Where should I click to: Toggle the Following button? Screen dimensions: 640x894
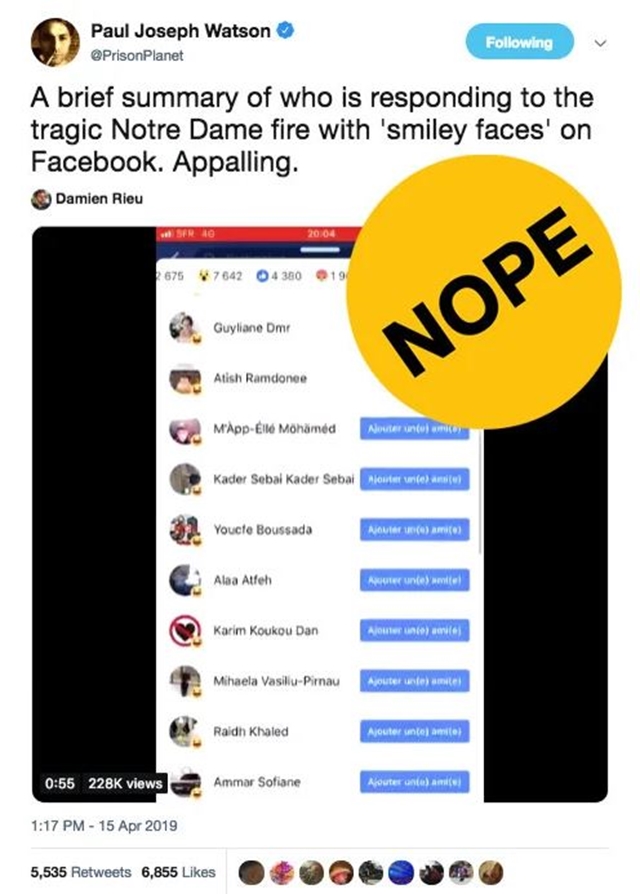point(519,42)
